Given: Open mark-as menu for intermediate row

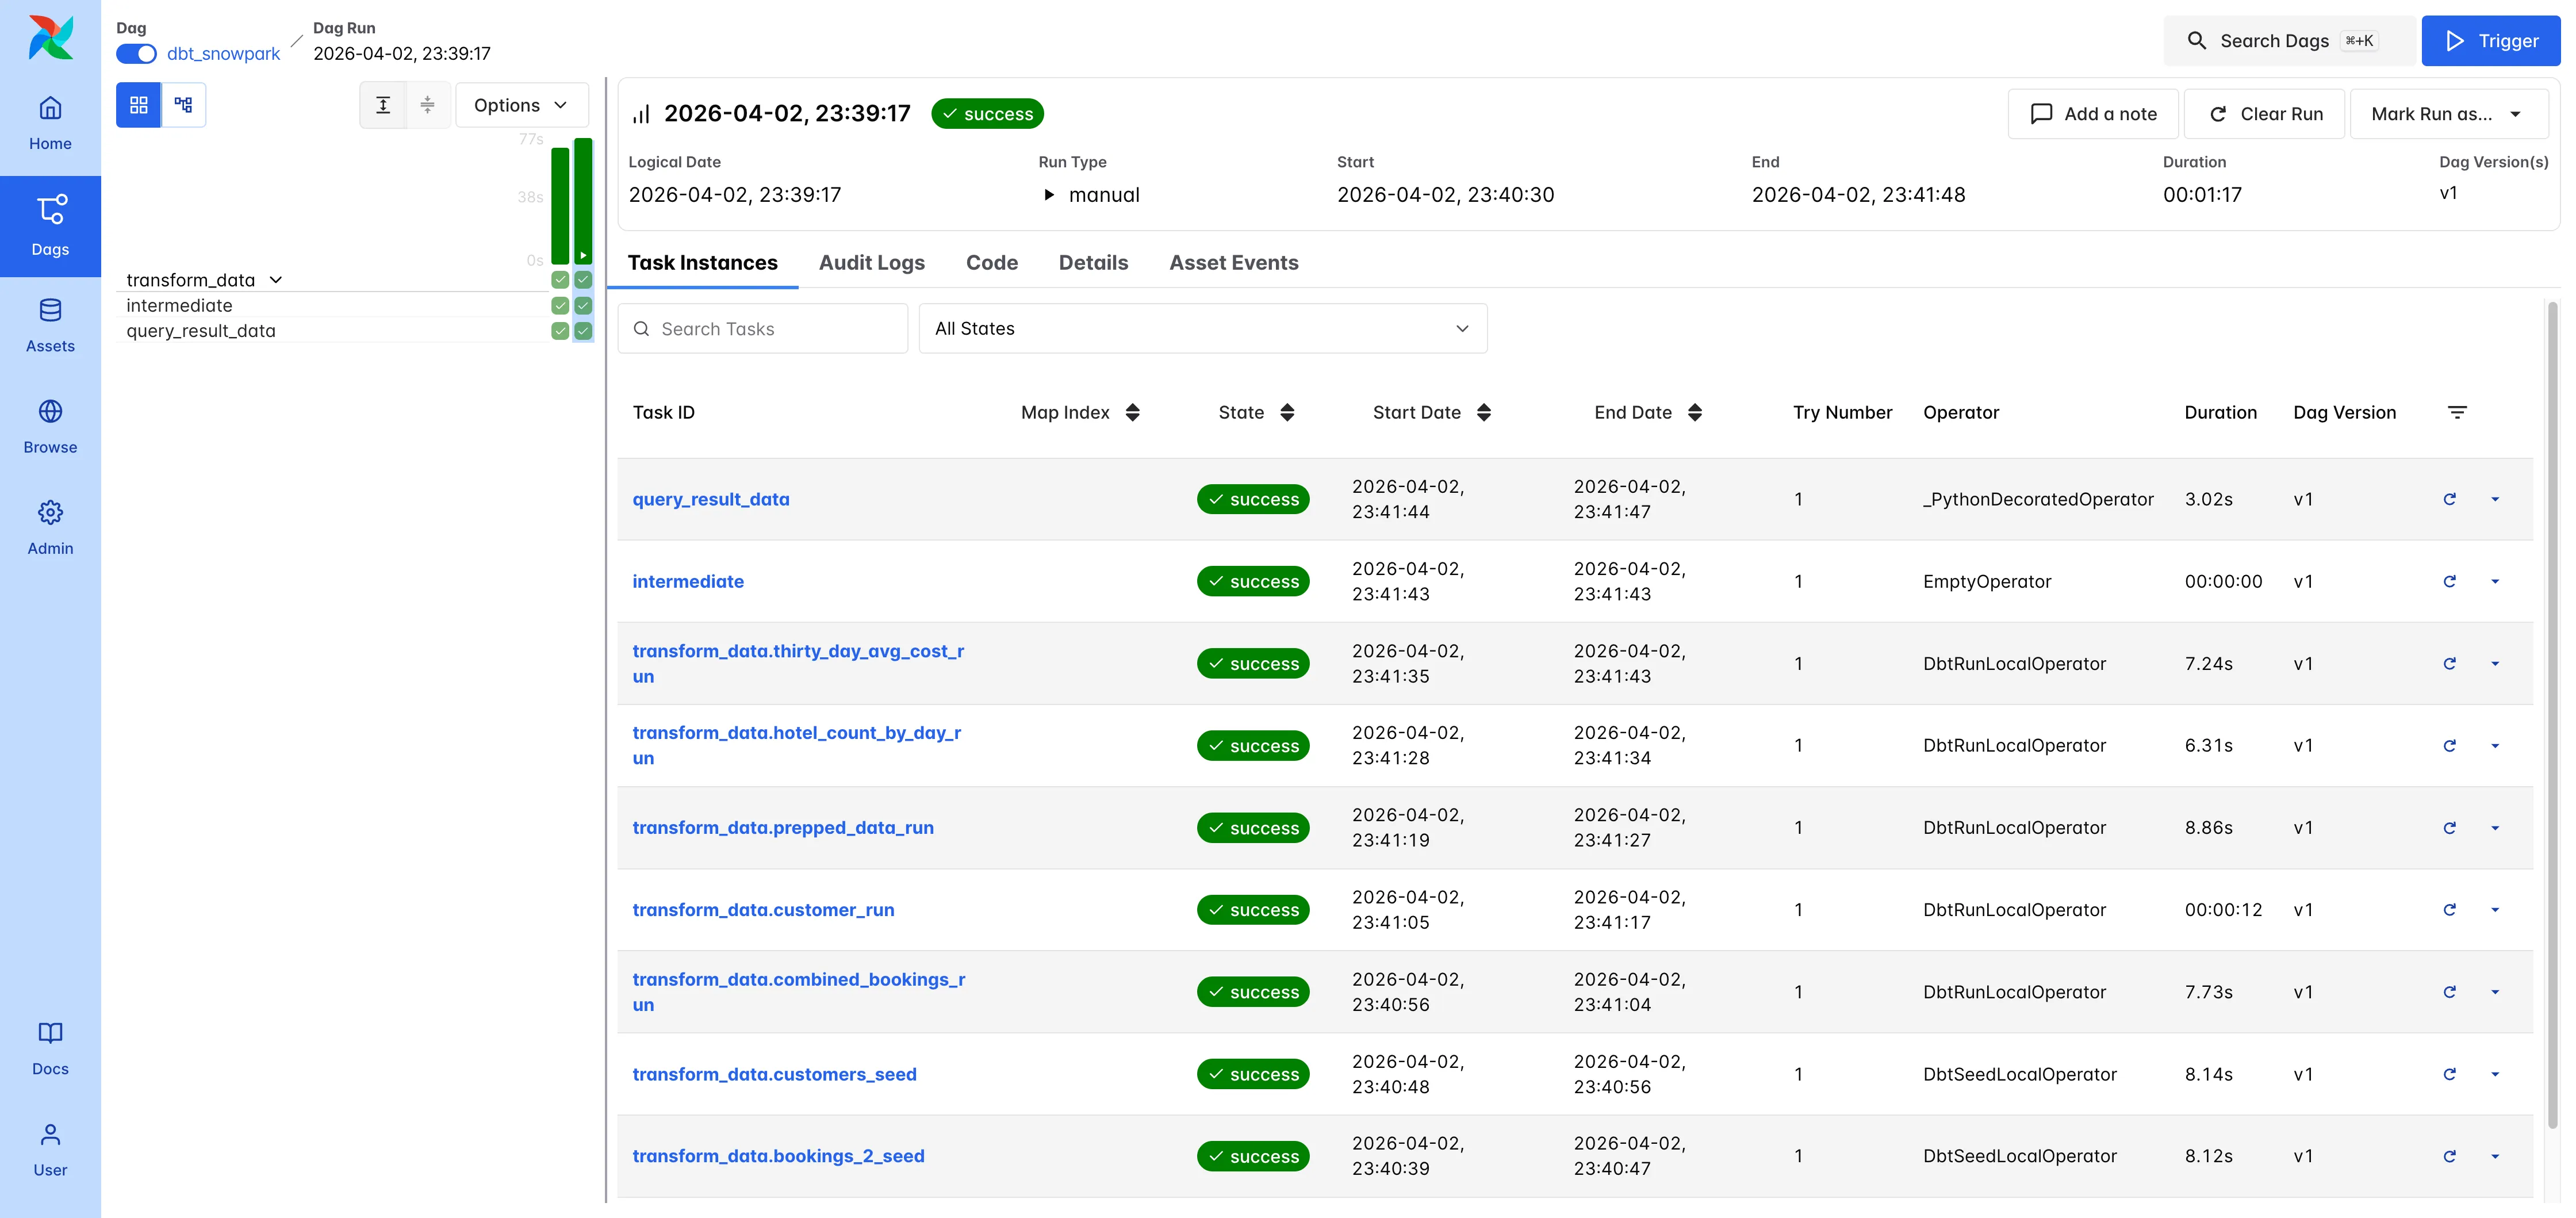Looking at the screenshot, I should (x=2495, y=581).
